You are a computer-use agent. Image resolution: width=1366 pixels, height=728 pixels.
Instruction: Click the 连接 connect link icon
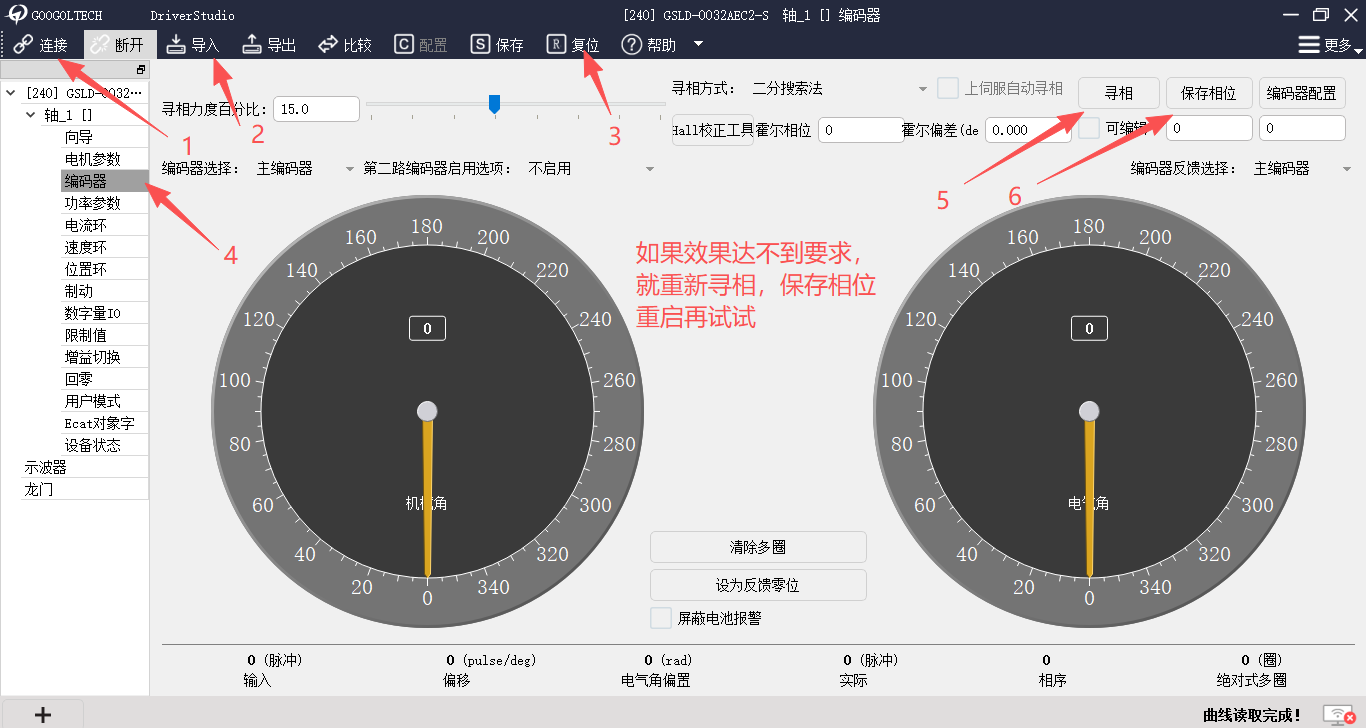(23, 45)
